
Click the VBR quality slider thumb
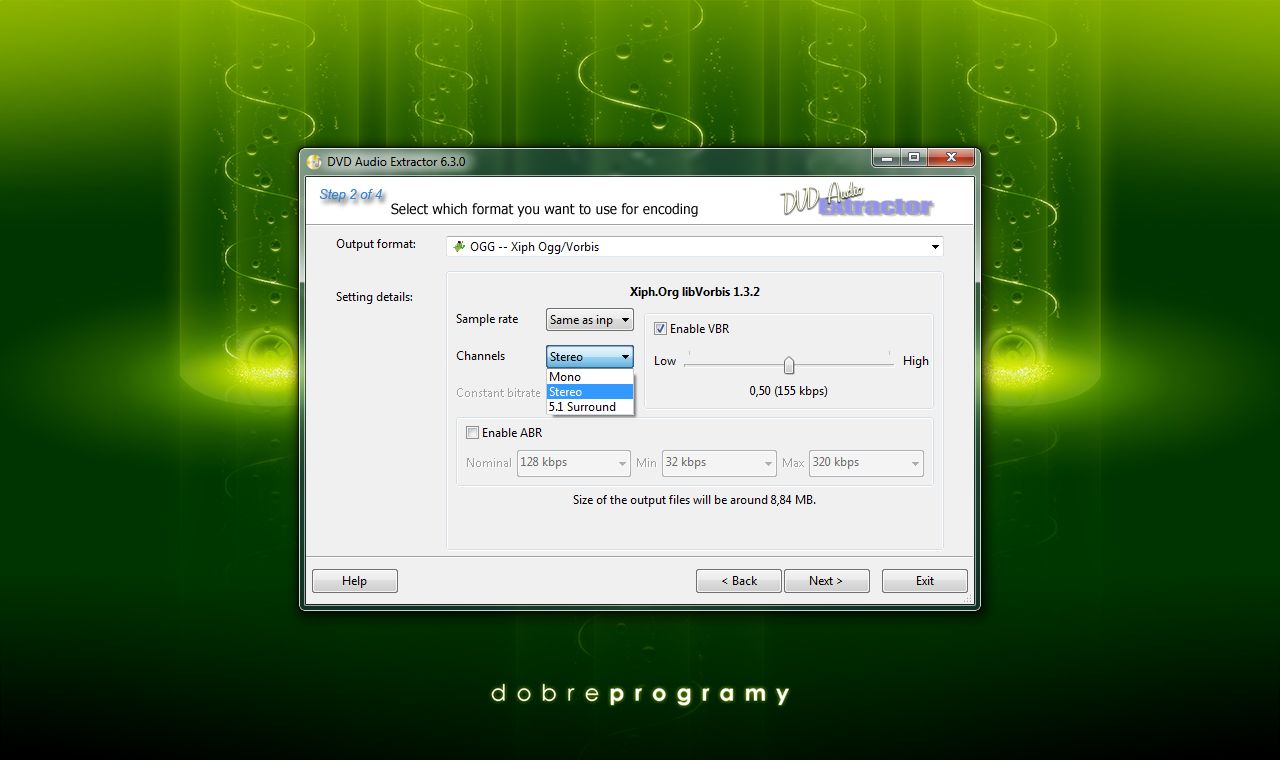tap(789, 365)
